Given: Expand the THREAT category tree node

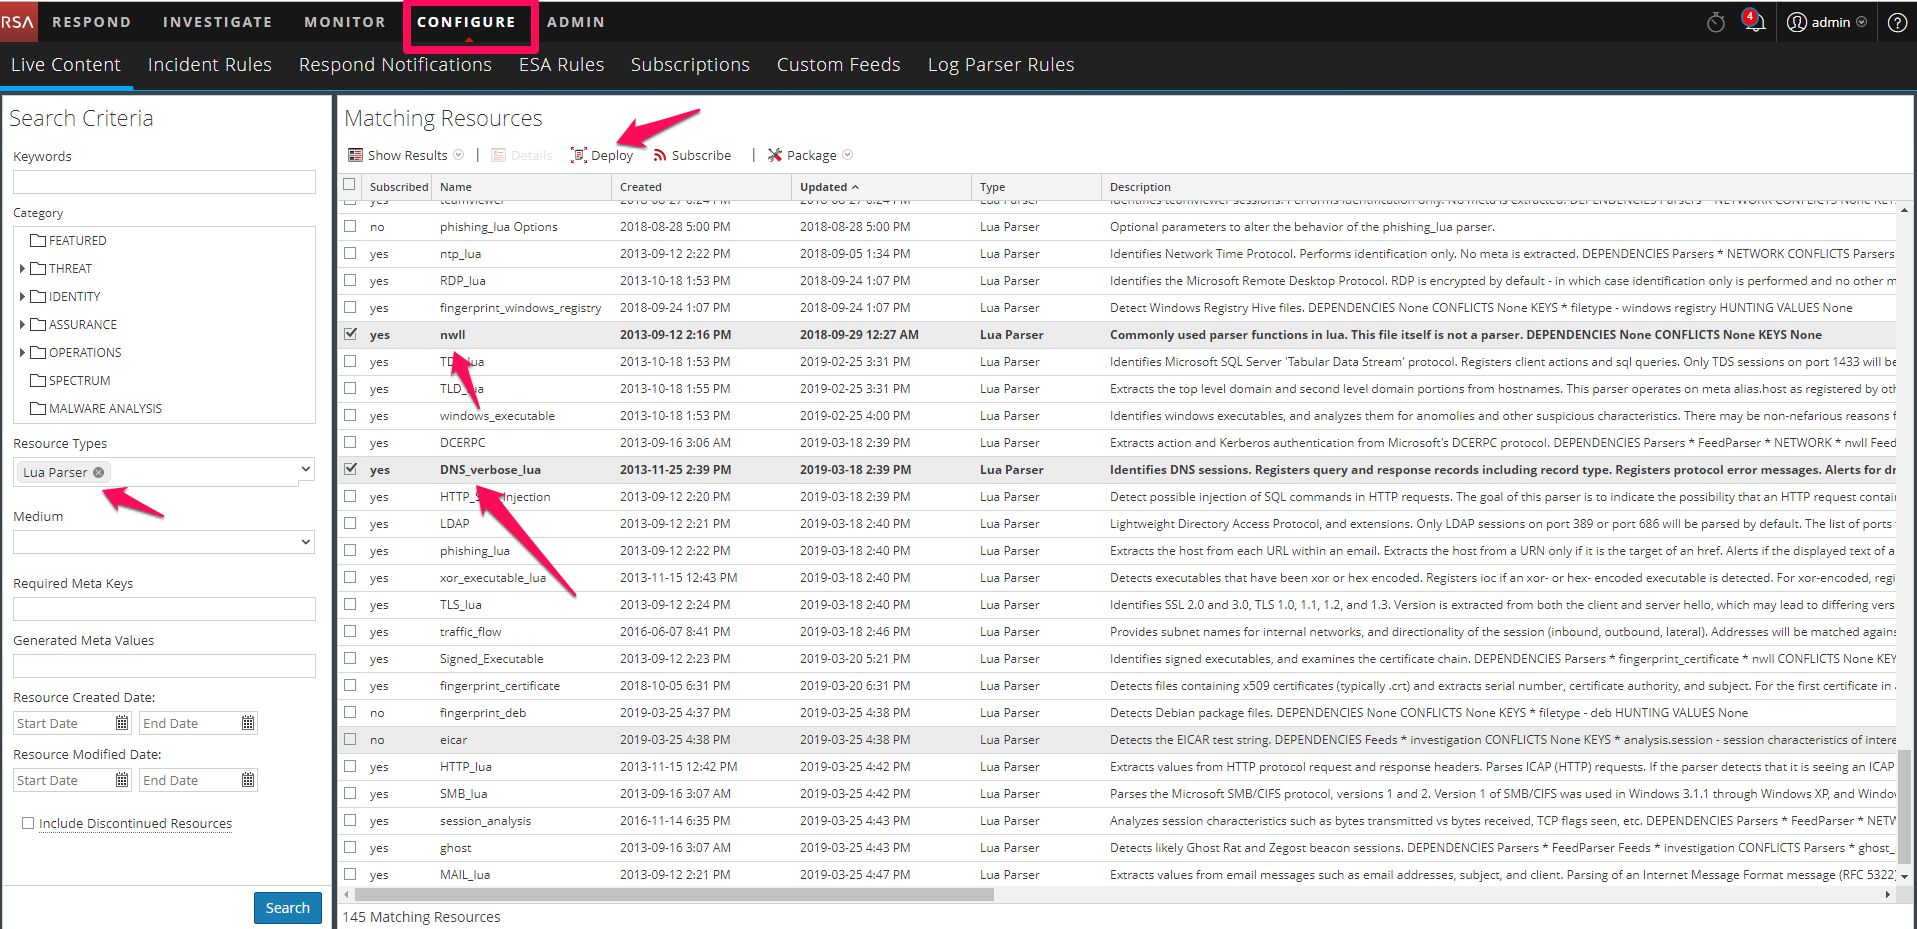Looking at the screenshot, I should coord(22,268).
